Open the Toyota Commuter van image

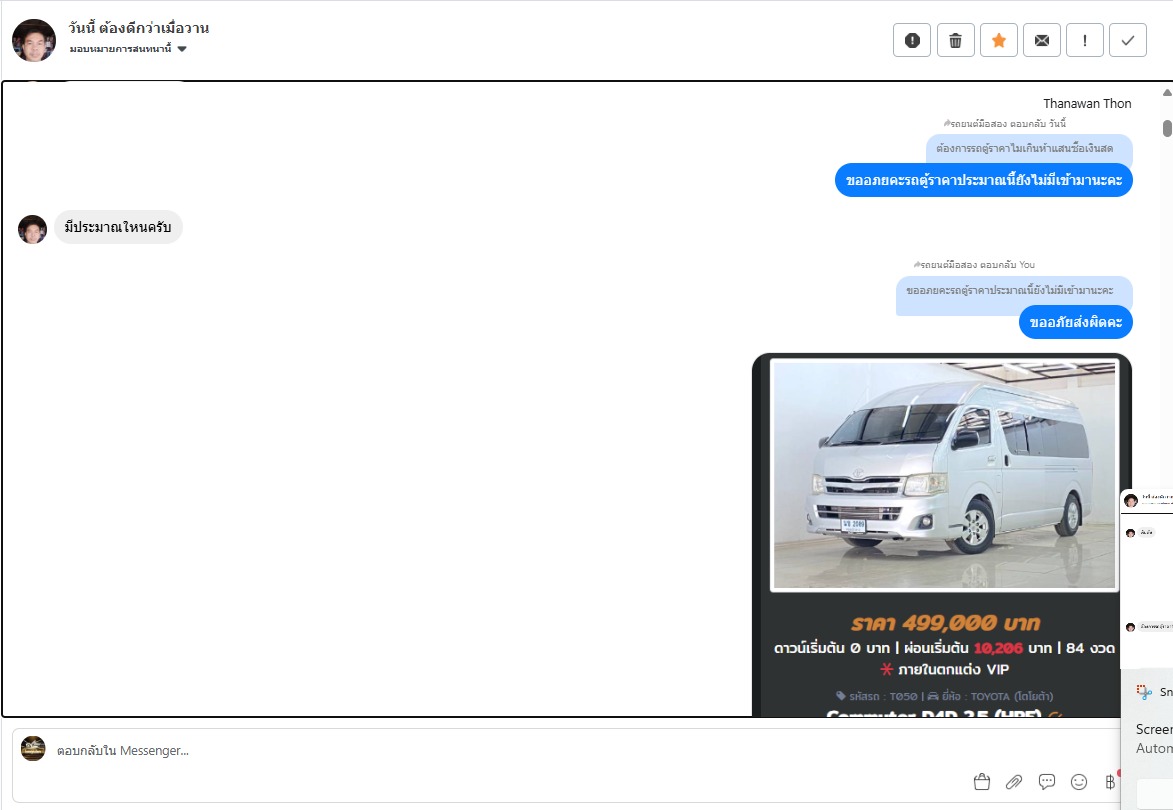click(944, 475)
